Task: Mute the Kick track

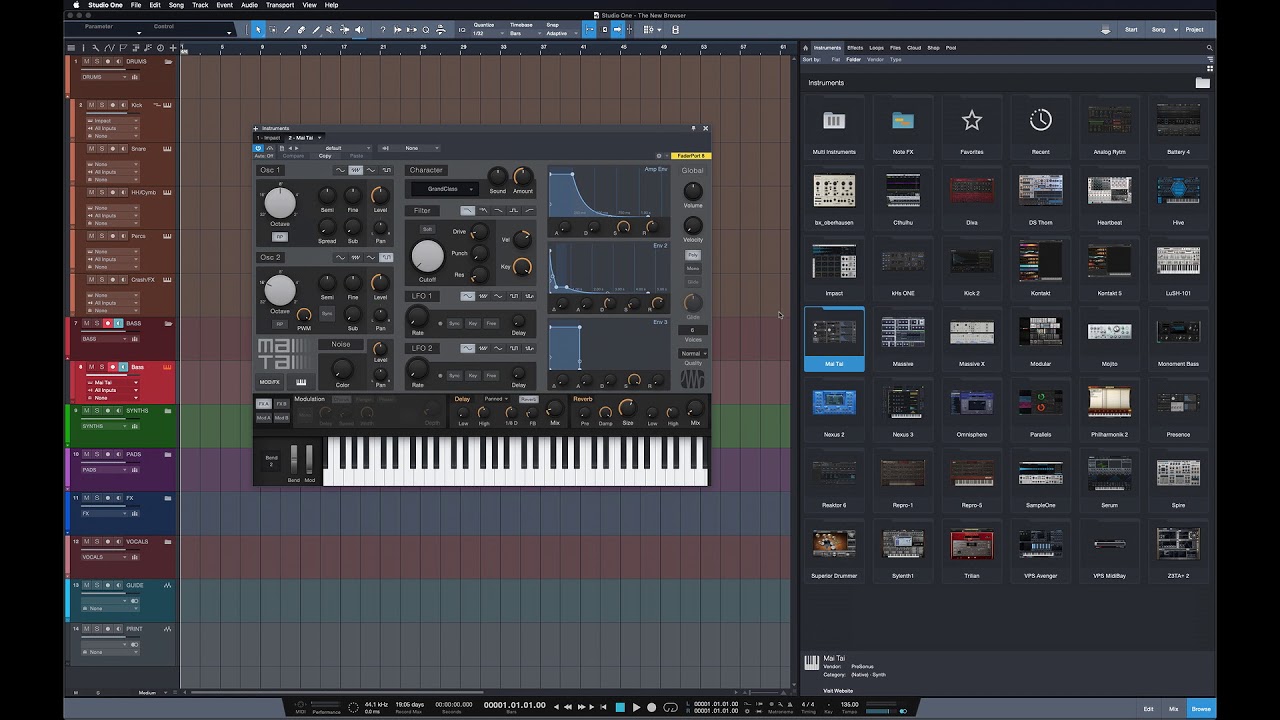Action: [x=90, y=105]
